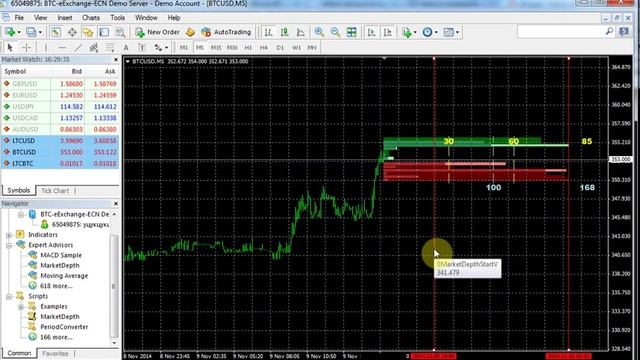Switch chart to Candlesticks icon
This screenshot has width=640, height=360.
(x=284, y=32)
